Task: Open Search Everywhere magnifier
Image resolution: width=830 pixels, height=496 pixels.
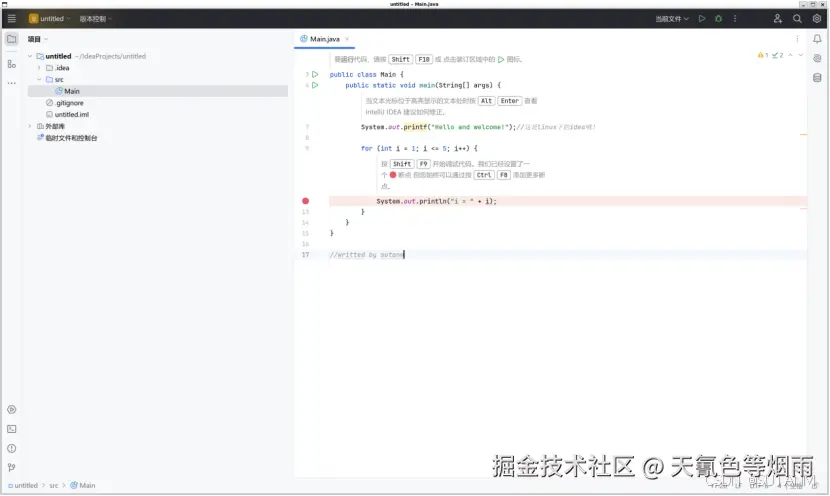Action: coord(797,19)
